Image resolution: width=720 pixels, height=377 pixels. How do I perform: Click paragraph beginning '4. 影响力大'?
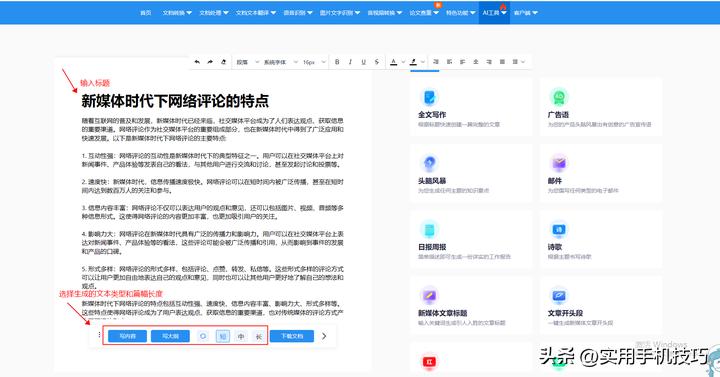(213, 242)
